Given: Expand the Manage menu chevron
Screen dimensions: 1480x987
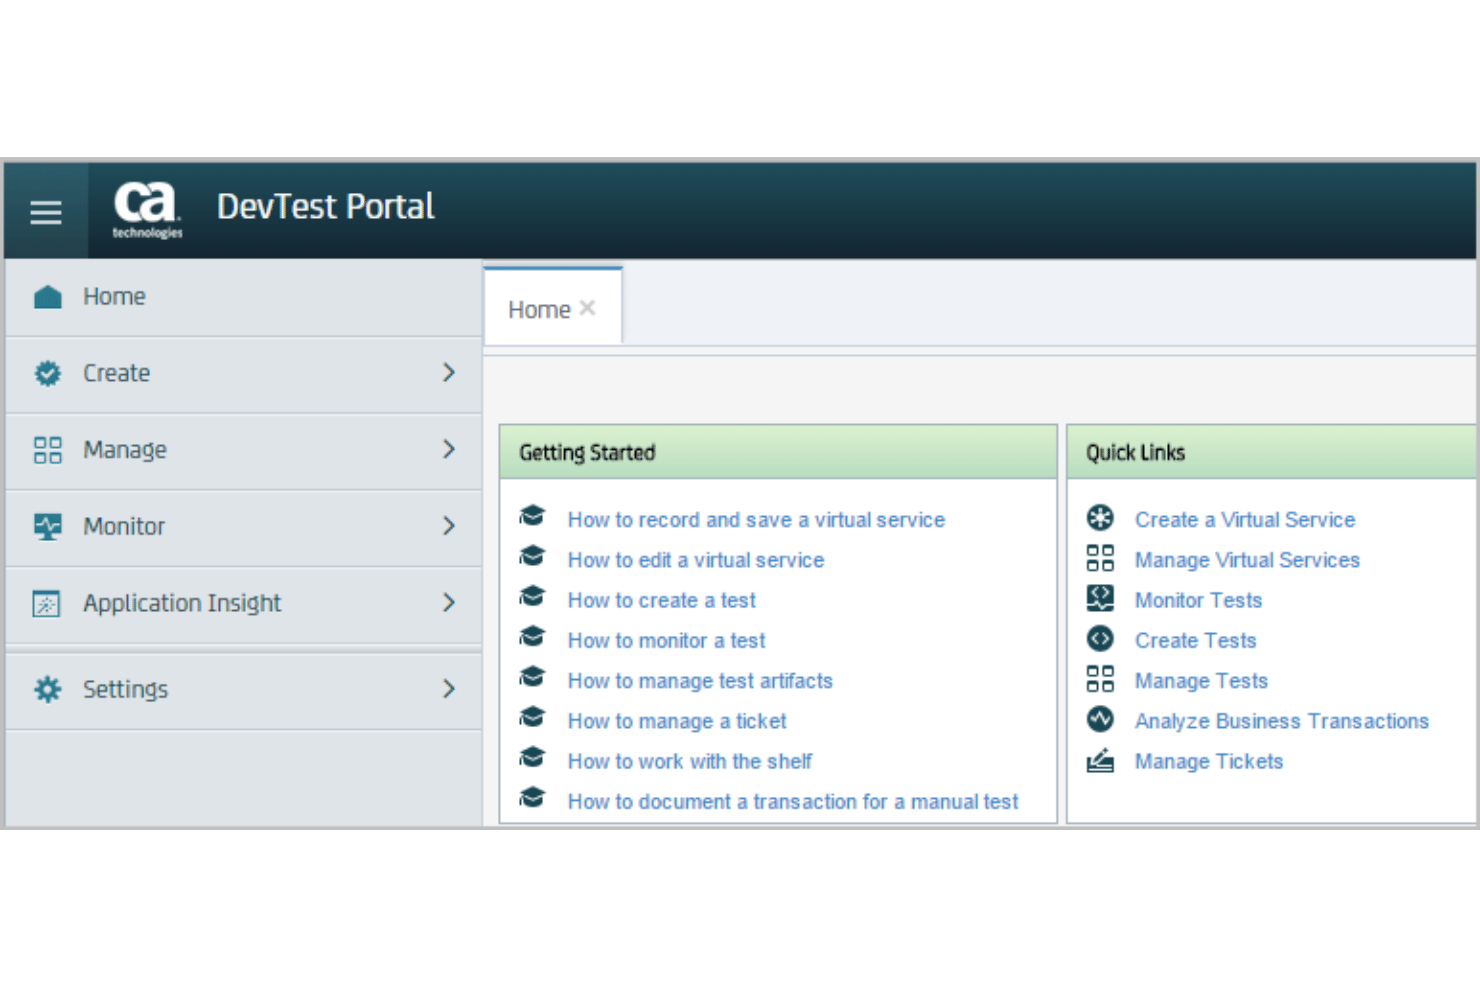Looking at the screenshot, I should [448, 450].
